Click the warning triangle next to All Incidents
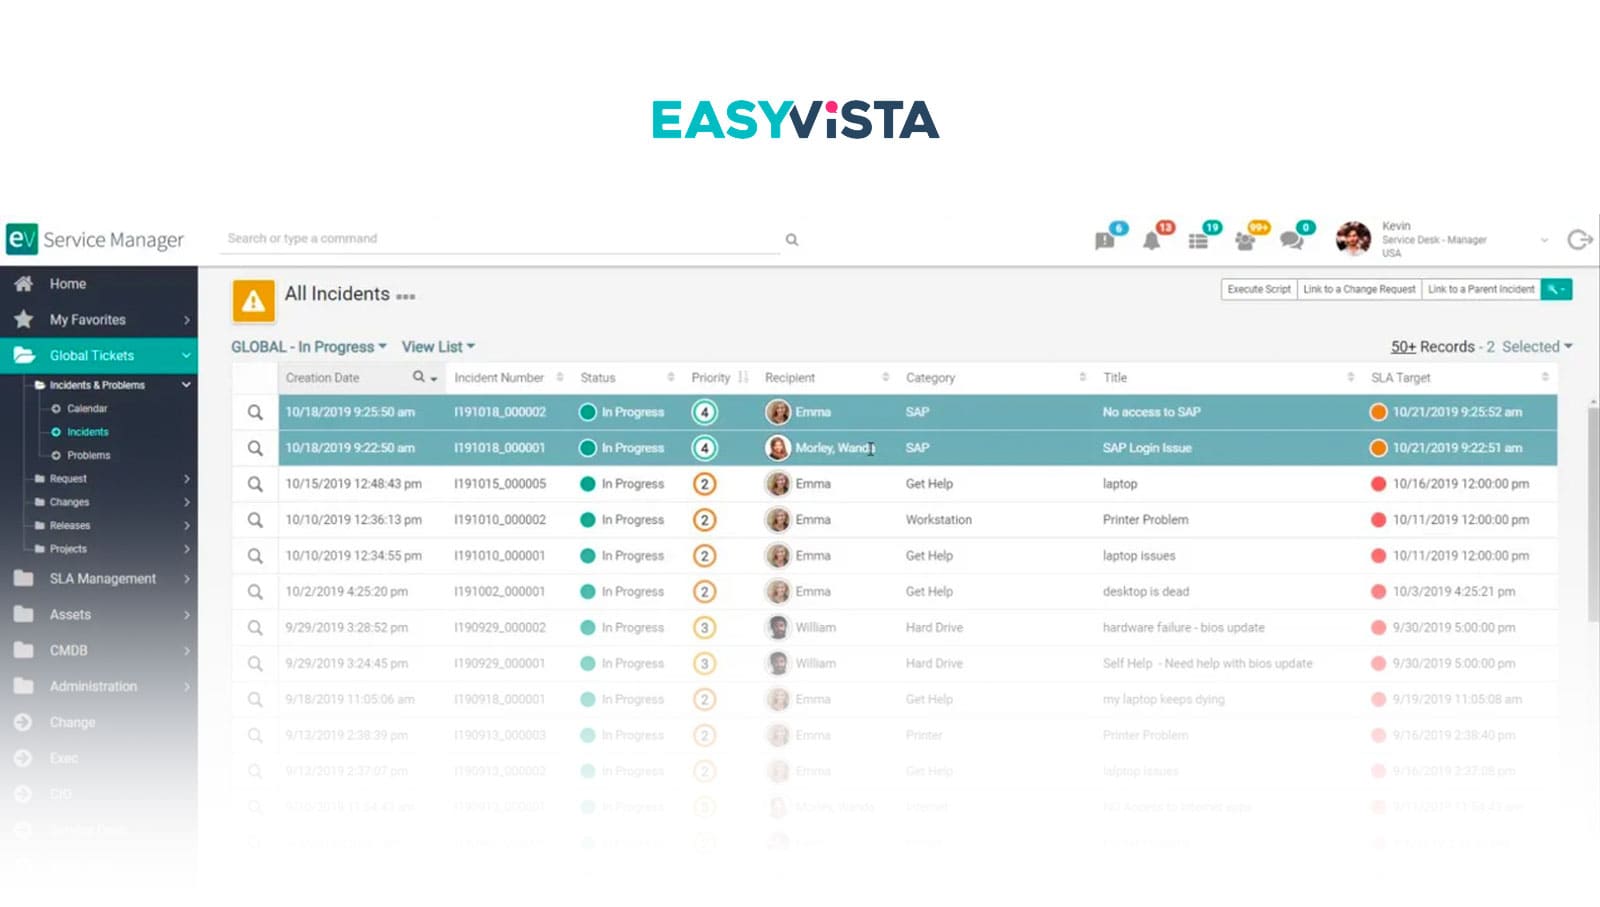 253,300
